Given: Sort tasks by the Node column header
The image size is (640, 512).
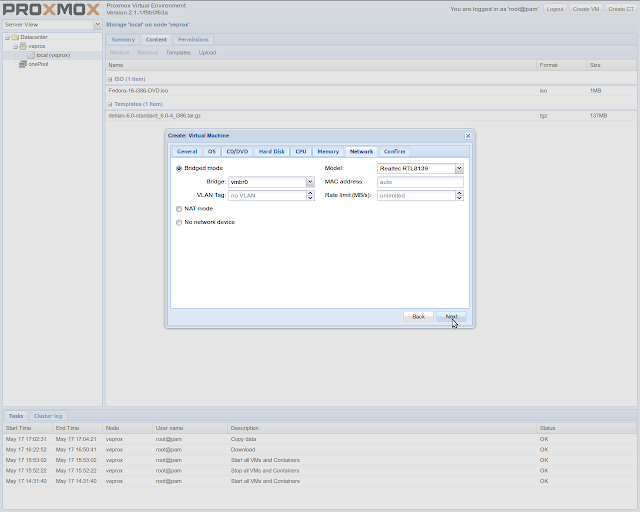Looking at the screenshot, I should click(x=127, y=428).
